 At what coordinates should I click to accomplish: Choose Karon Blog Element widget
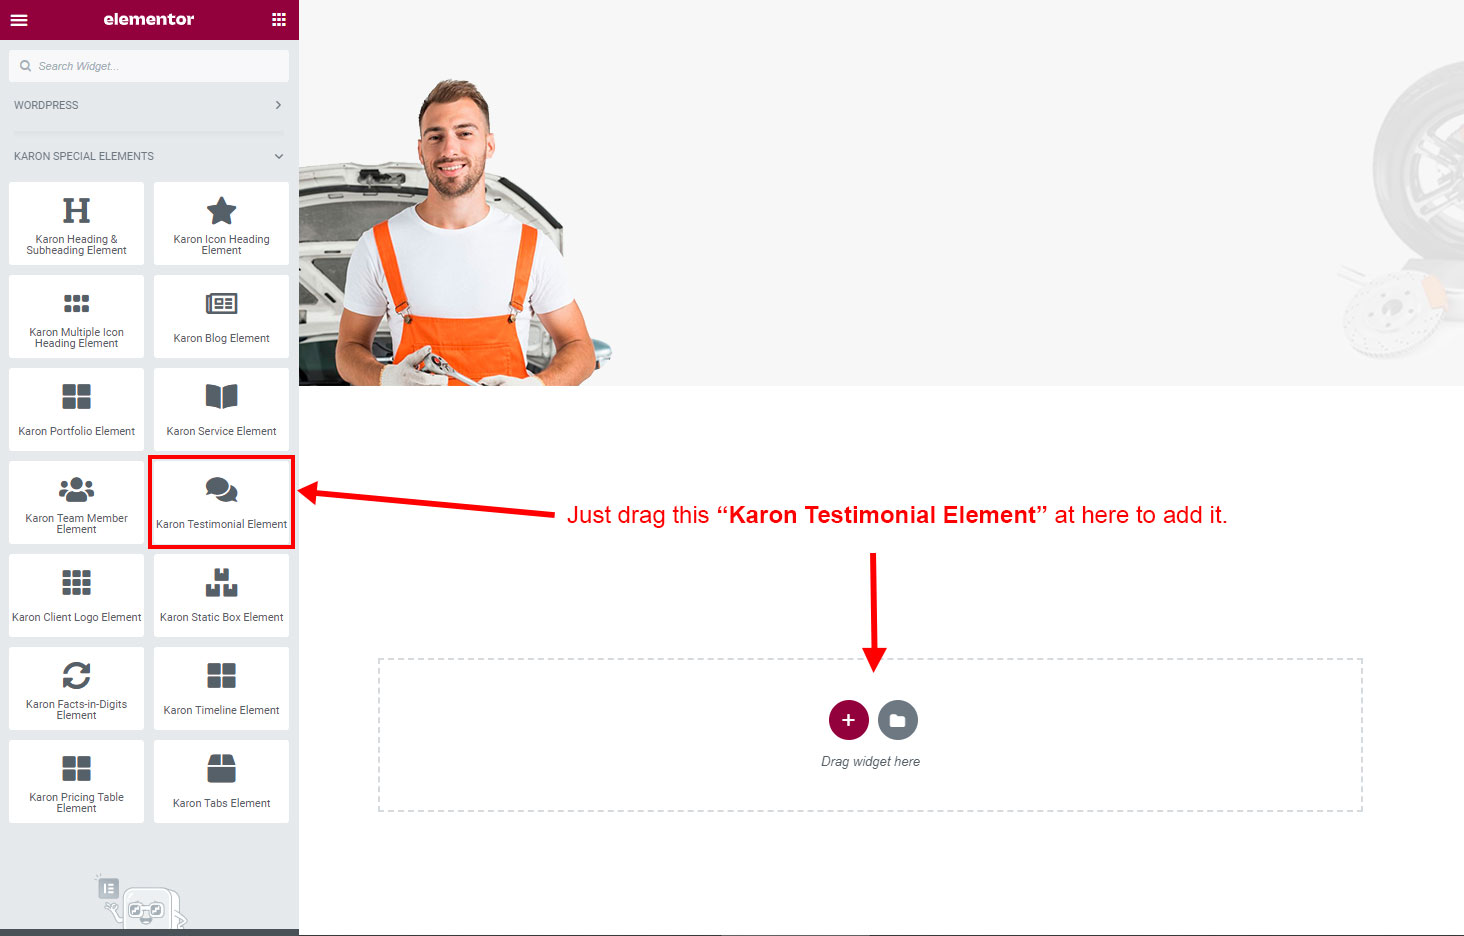click(221, 317)
